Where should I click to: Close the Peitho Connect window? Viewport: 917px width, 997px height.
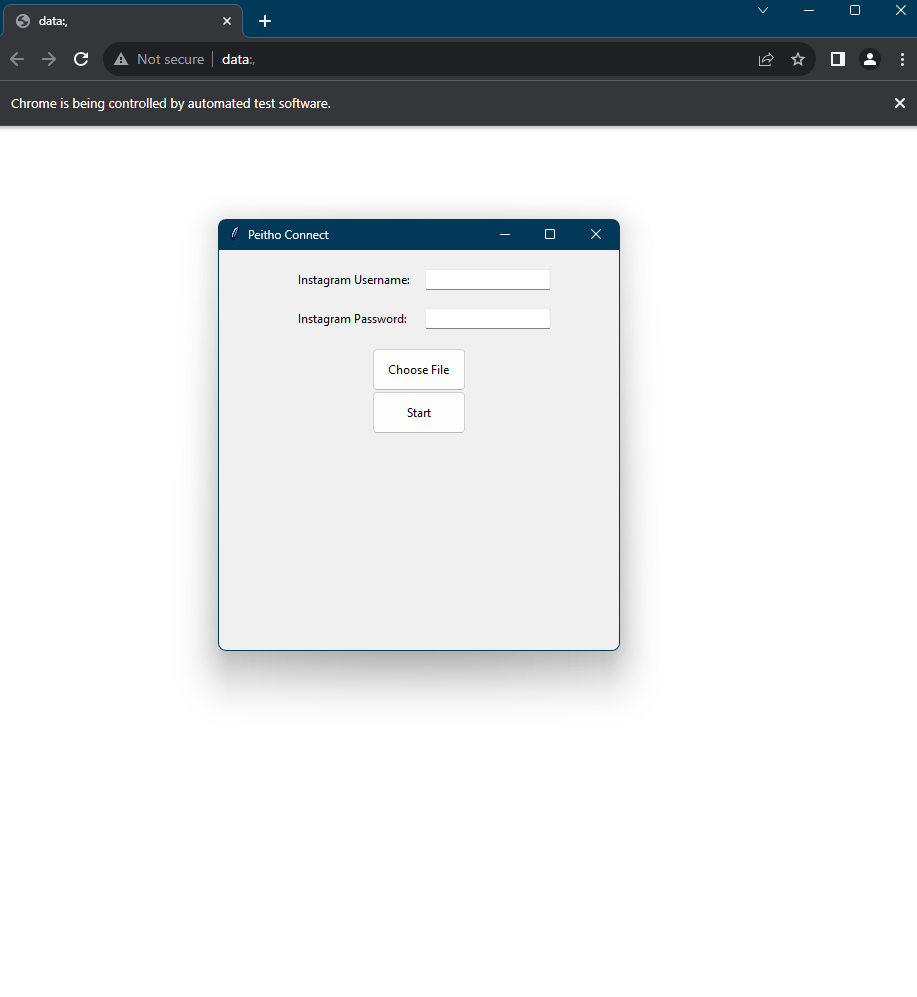coord(596,235)
